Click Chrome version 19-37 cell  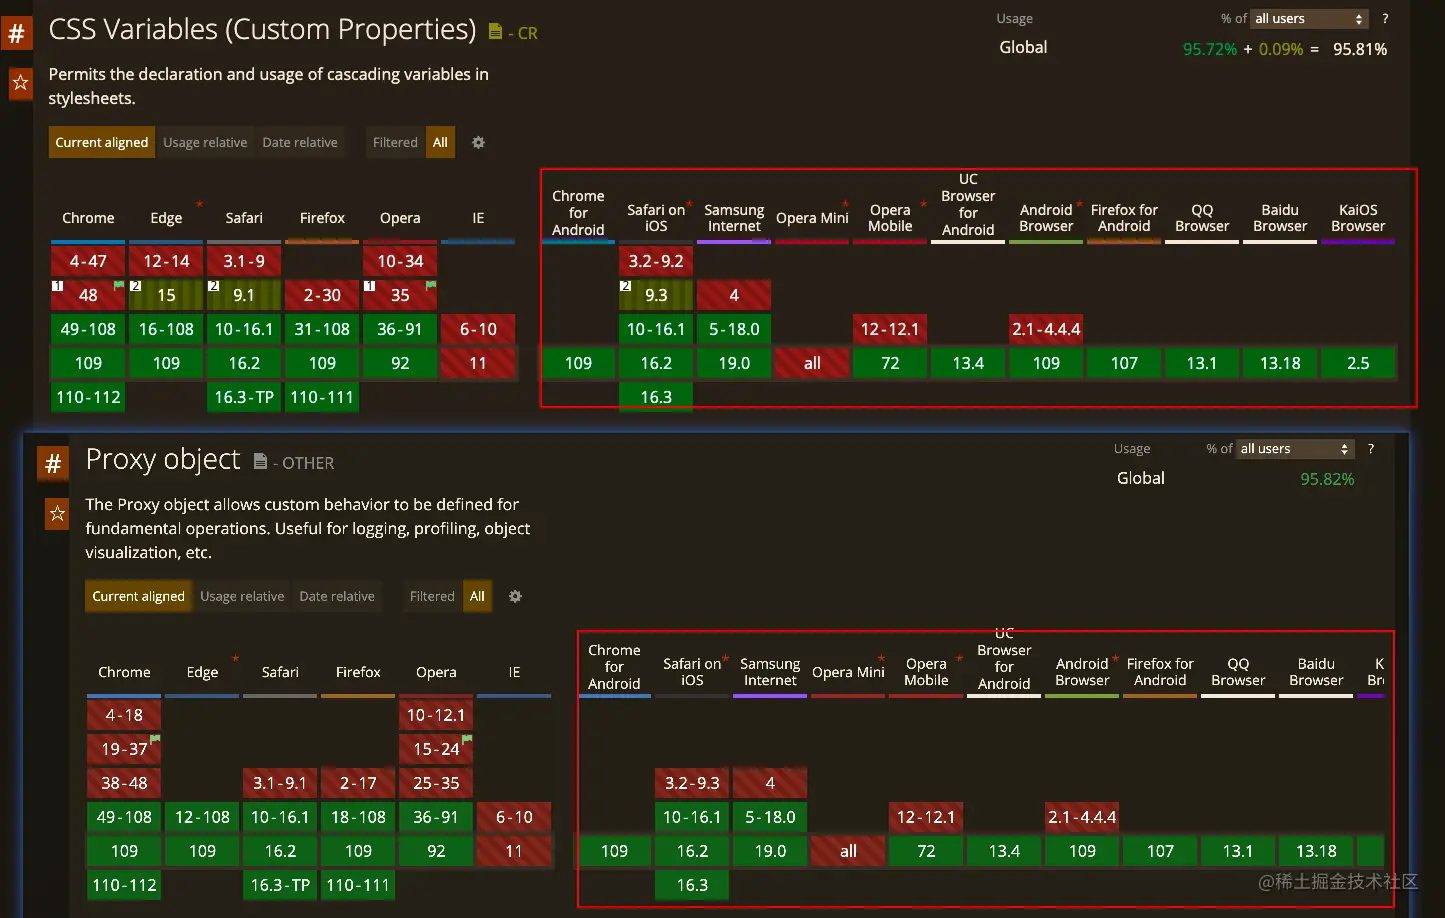[x=124, y=749]
